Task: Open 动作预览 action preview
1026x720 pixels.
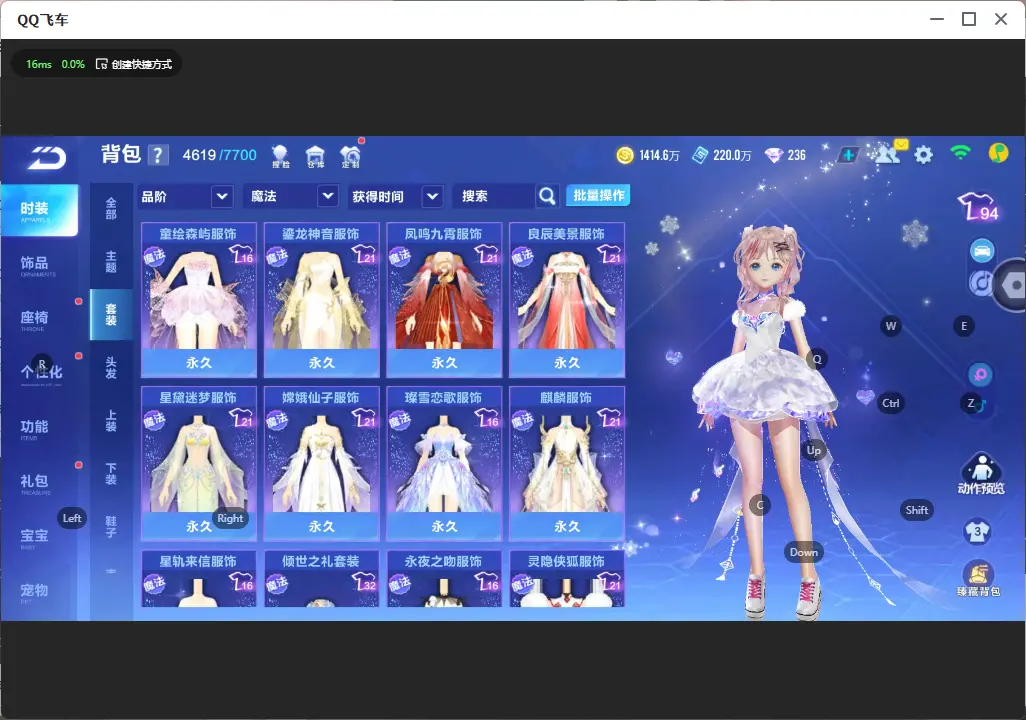Action: pos(981,474)
